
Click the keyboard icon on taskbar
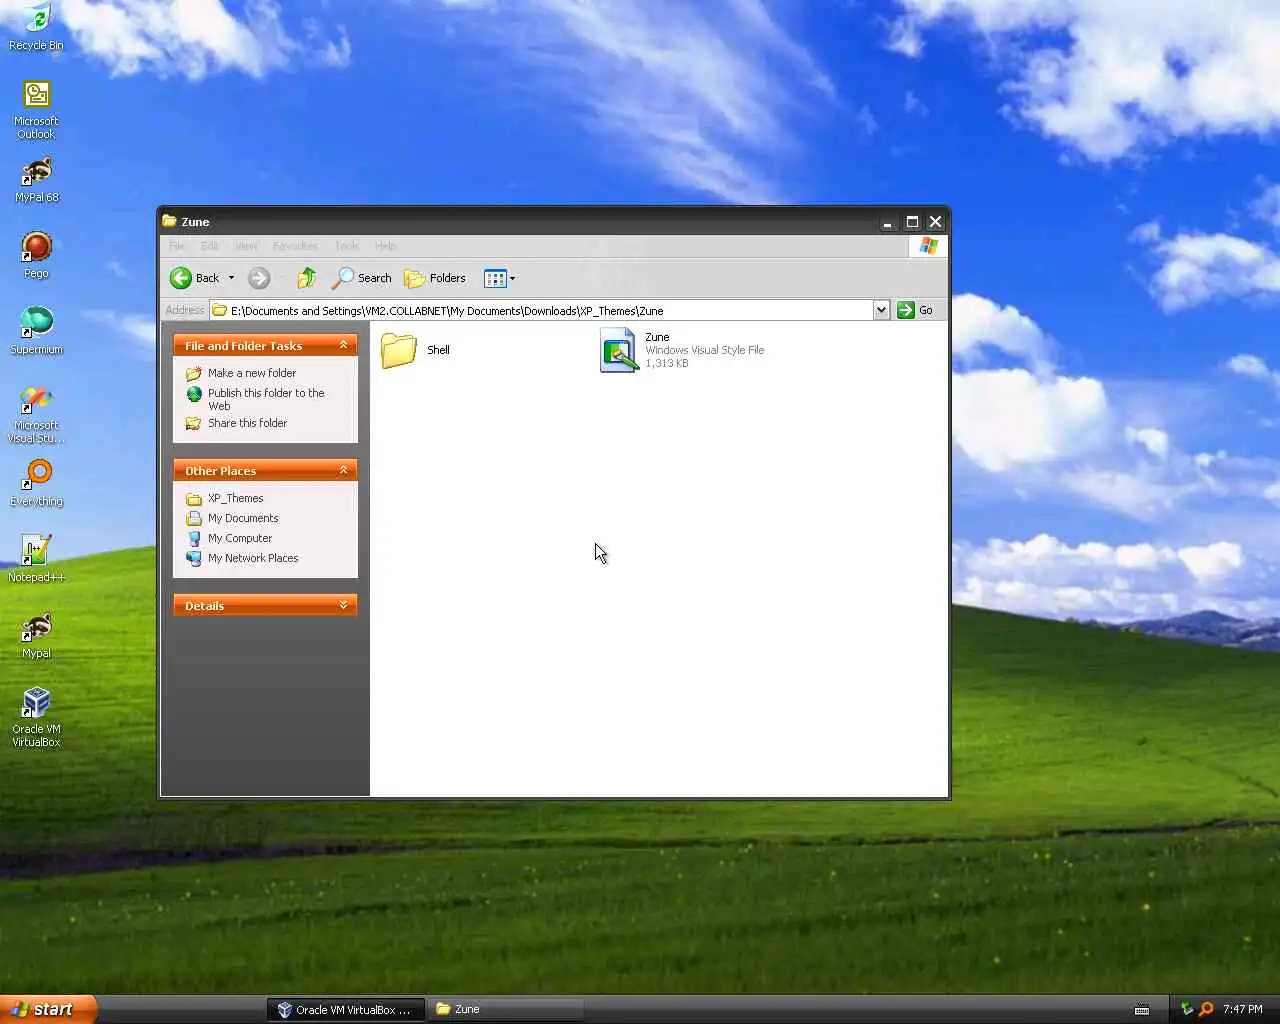point(1142,1010)
